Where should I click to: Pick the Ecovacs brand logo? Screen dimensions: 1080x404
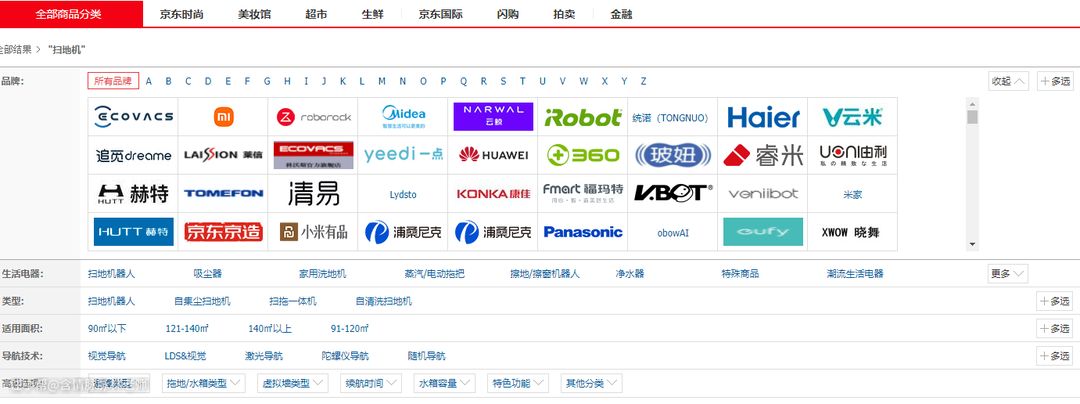tap(133, 117)
